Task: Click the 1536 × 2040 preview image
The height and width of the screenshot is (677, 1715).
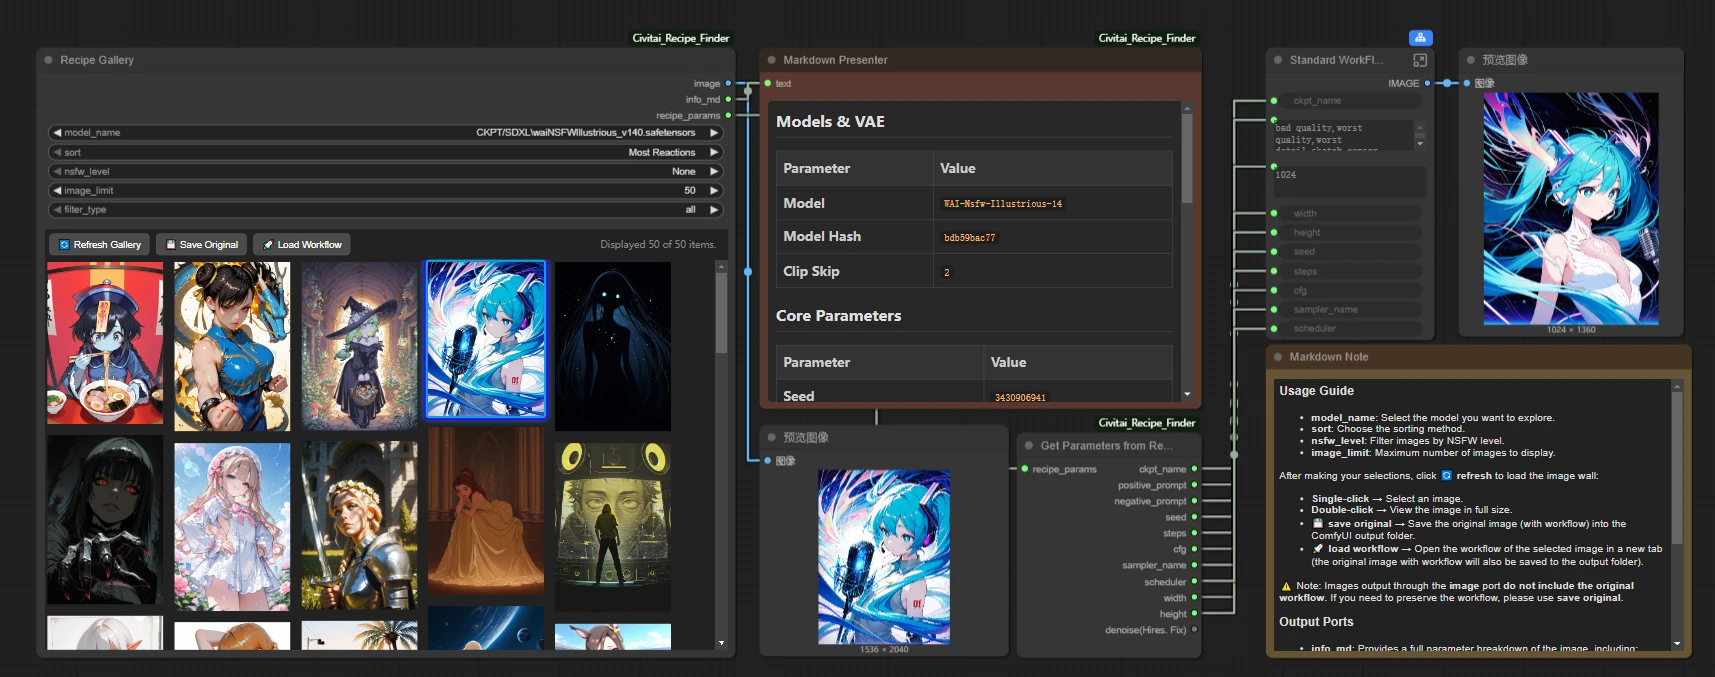Action: click(884, 557)
